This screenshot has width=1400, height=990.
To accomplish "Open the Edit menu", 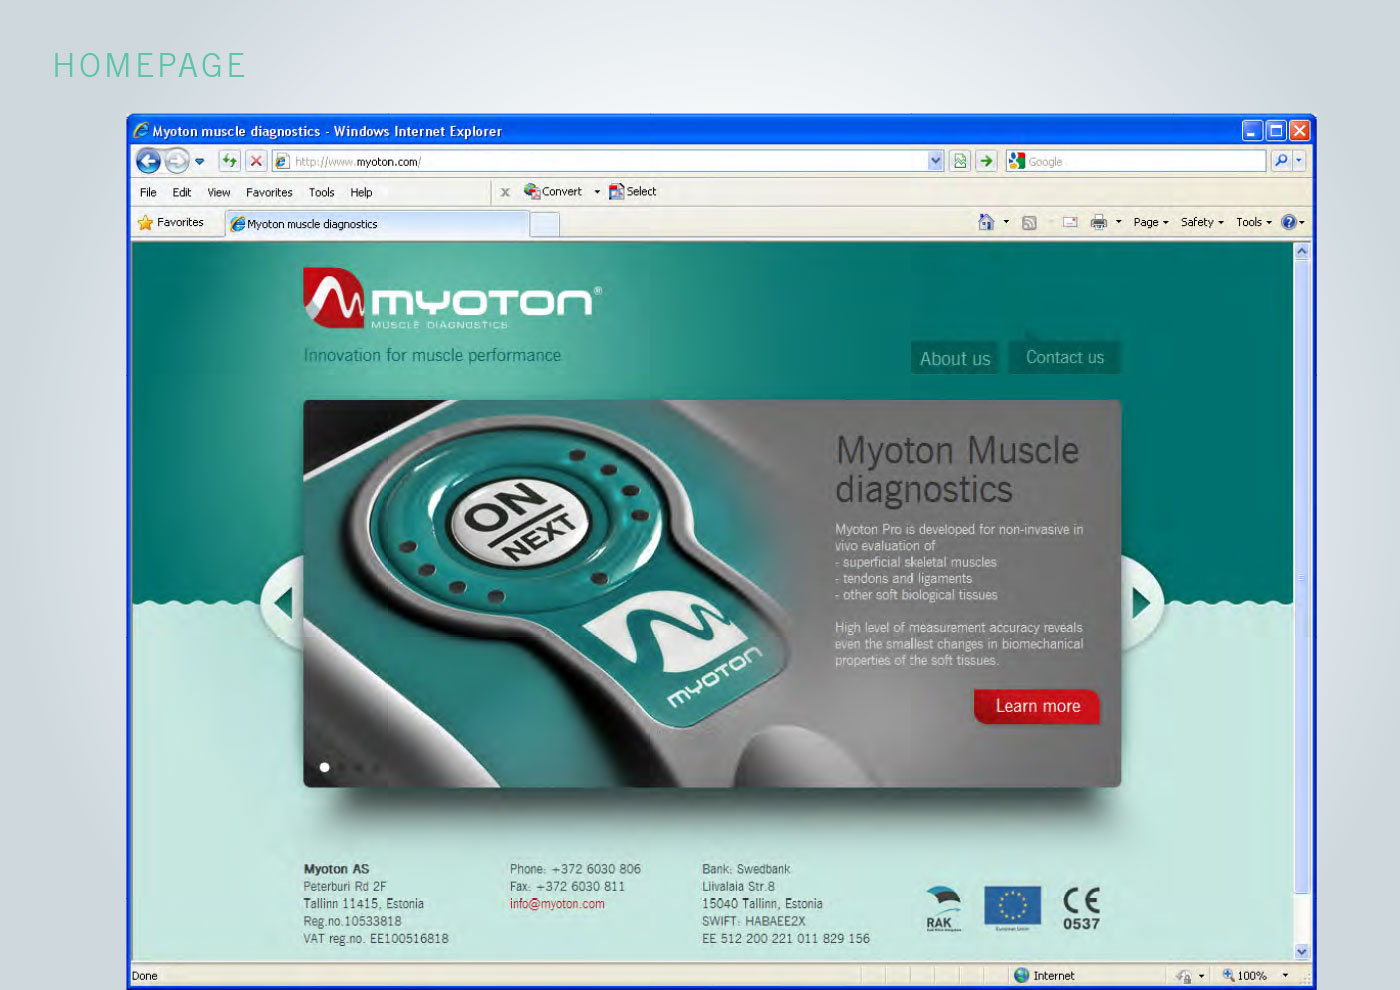I will [x=182, y=193].
